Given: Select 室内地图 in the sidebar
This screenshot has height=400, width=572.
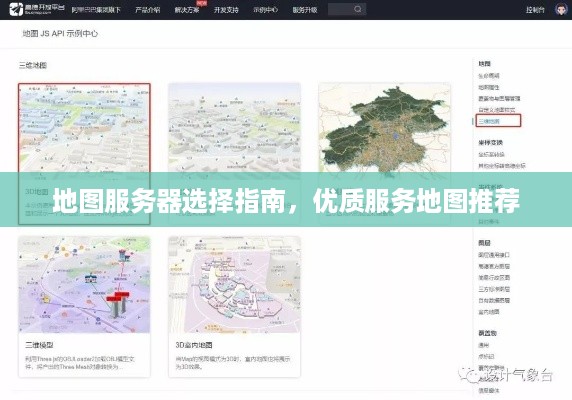Looking at the screenshot, I should [489, 312].
